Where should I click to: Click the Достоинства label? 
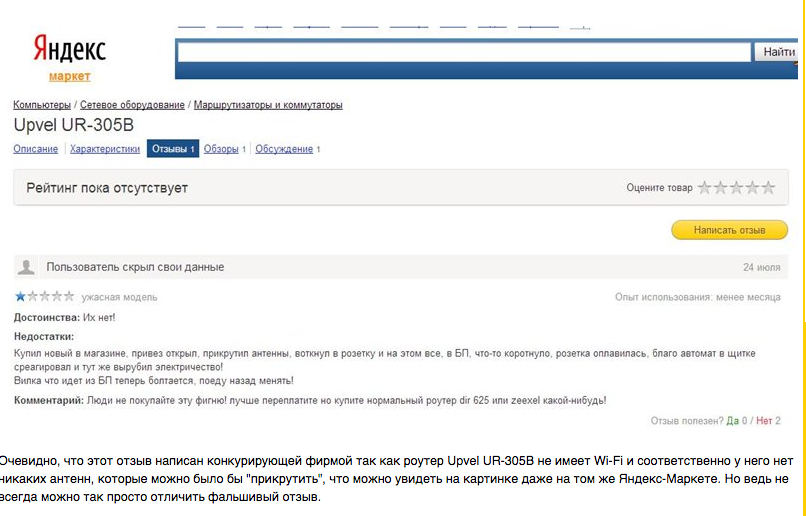click(x=47, y=318)
